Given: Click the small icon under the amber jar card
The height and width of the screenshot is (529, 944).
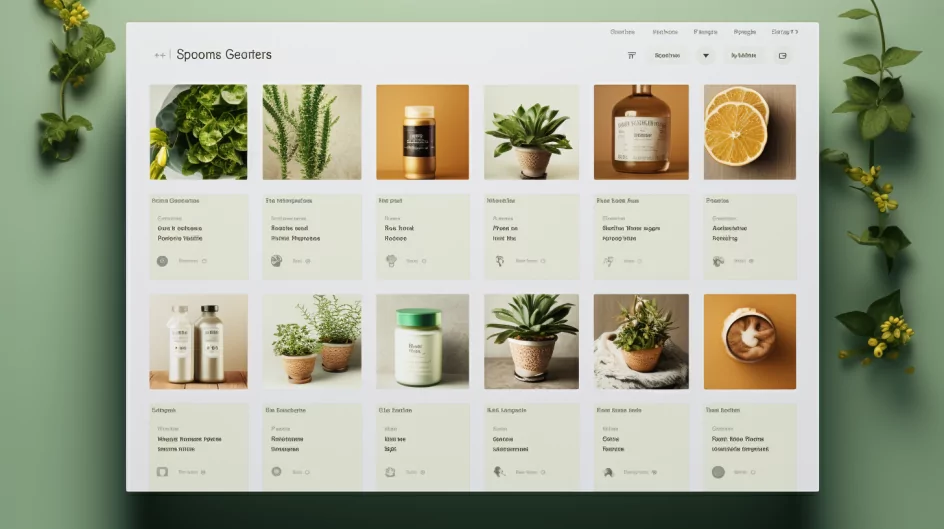Looking at the screenshot, I should click(x=391, y=261).
